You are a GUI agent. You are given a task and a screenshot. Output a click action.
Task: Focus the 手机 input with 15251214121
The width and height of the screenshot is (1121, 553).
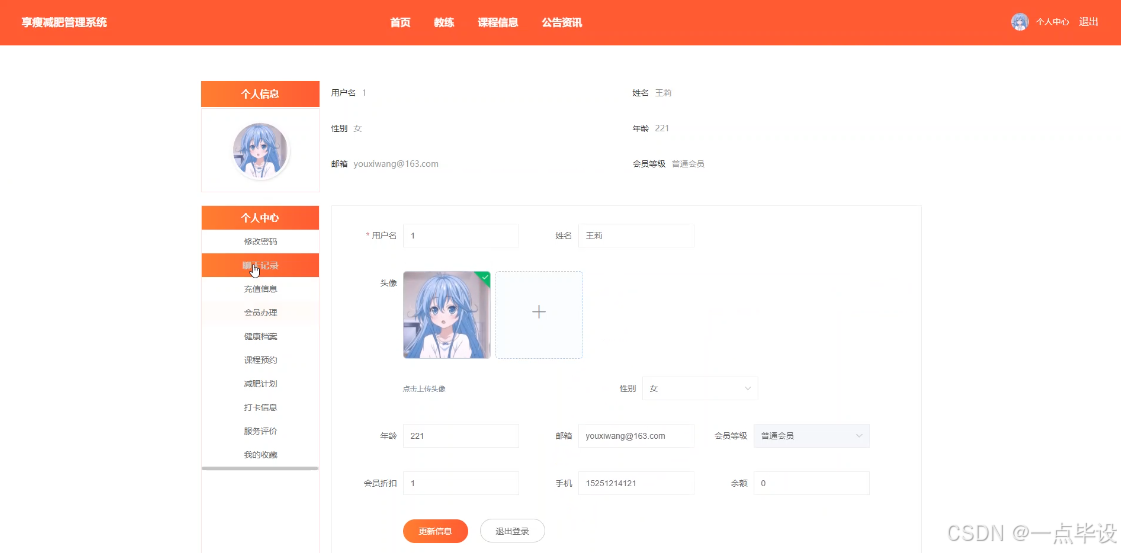coord(636,483)
